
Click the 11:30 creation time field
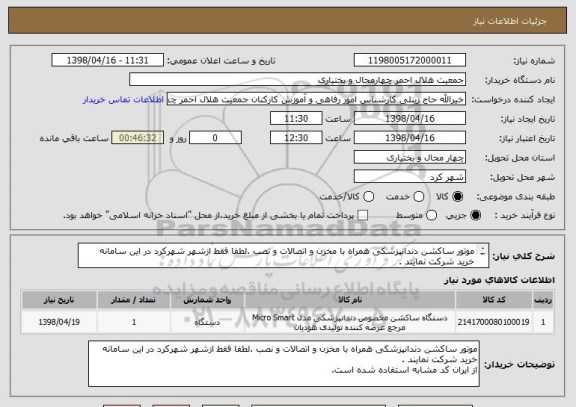tap(296, 119)
